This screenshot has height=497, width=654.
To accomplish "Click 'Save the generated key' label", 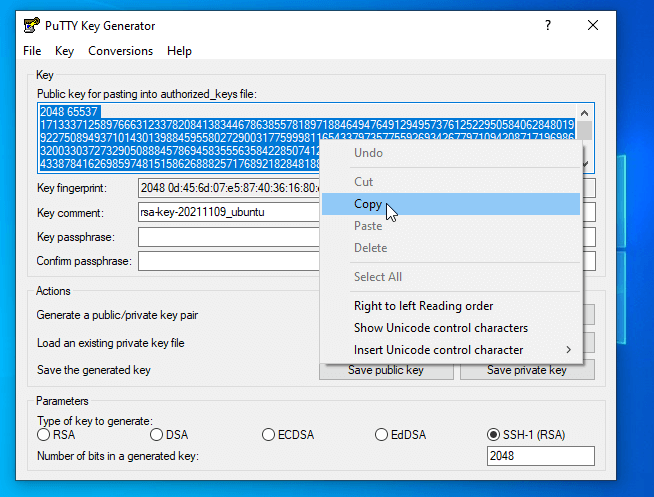I will coord(94,370).
